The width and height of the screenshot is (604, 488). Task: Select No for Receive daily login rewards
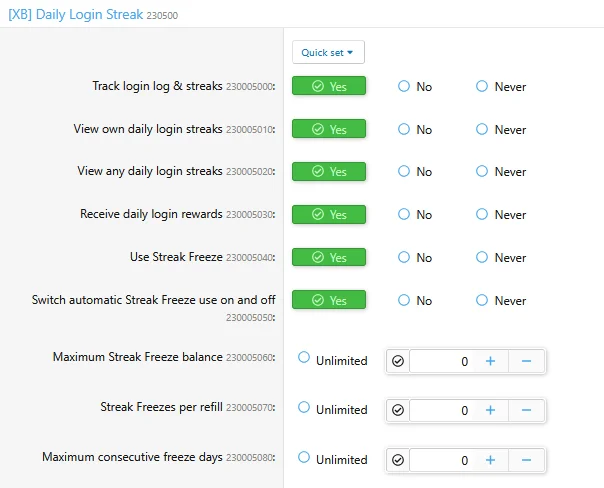[415, 215]
